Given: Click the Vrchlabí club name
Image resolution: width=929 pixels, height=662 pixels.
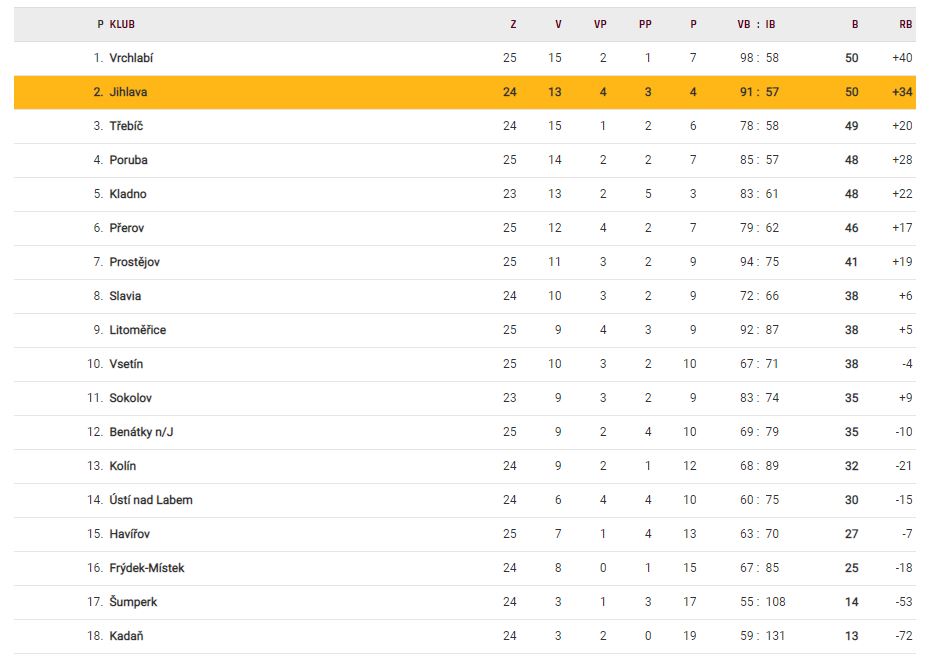Looking at the screenshot, I should pos(131,58).
